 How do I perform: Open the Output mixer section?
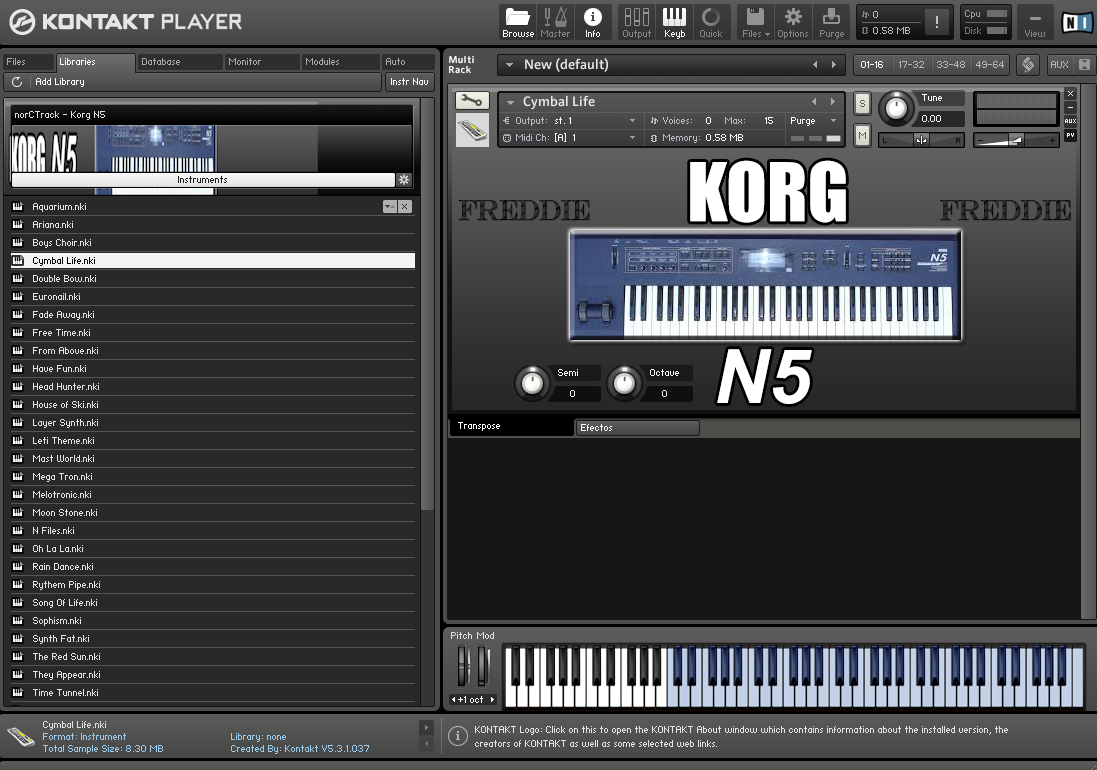tap(637, 22)
